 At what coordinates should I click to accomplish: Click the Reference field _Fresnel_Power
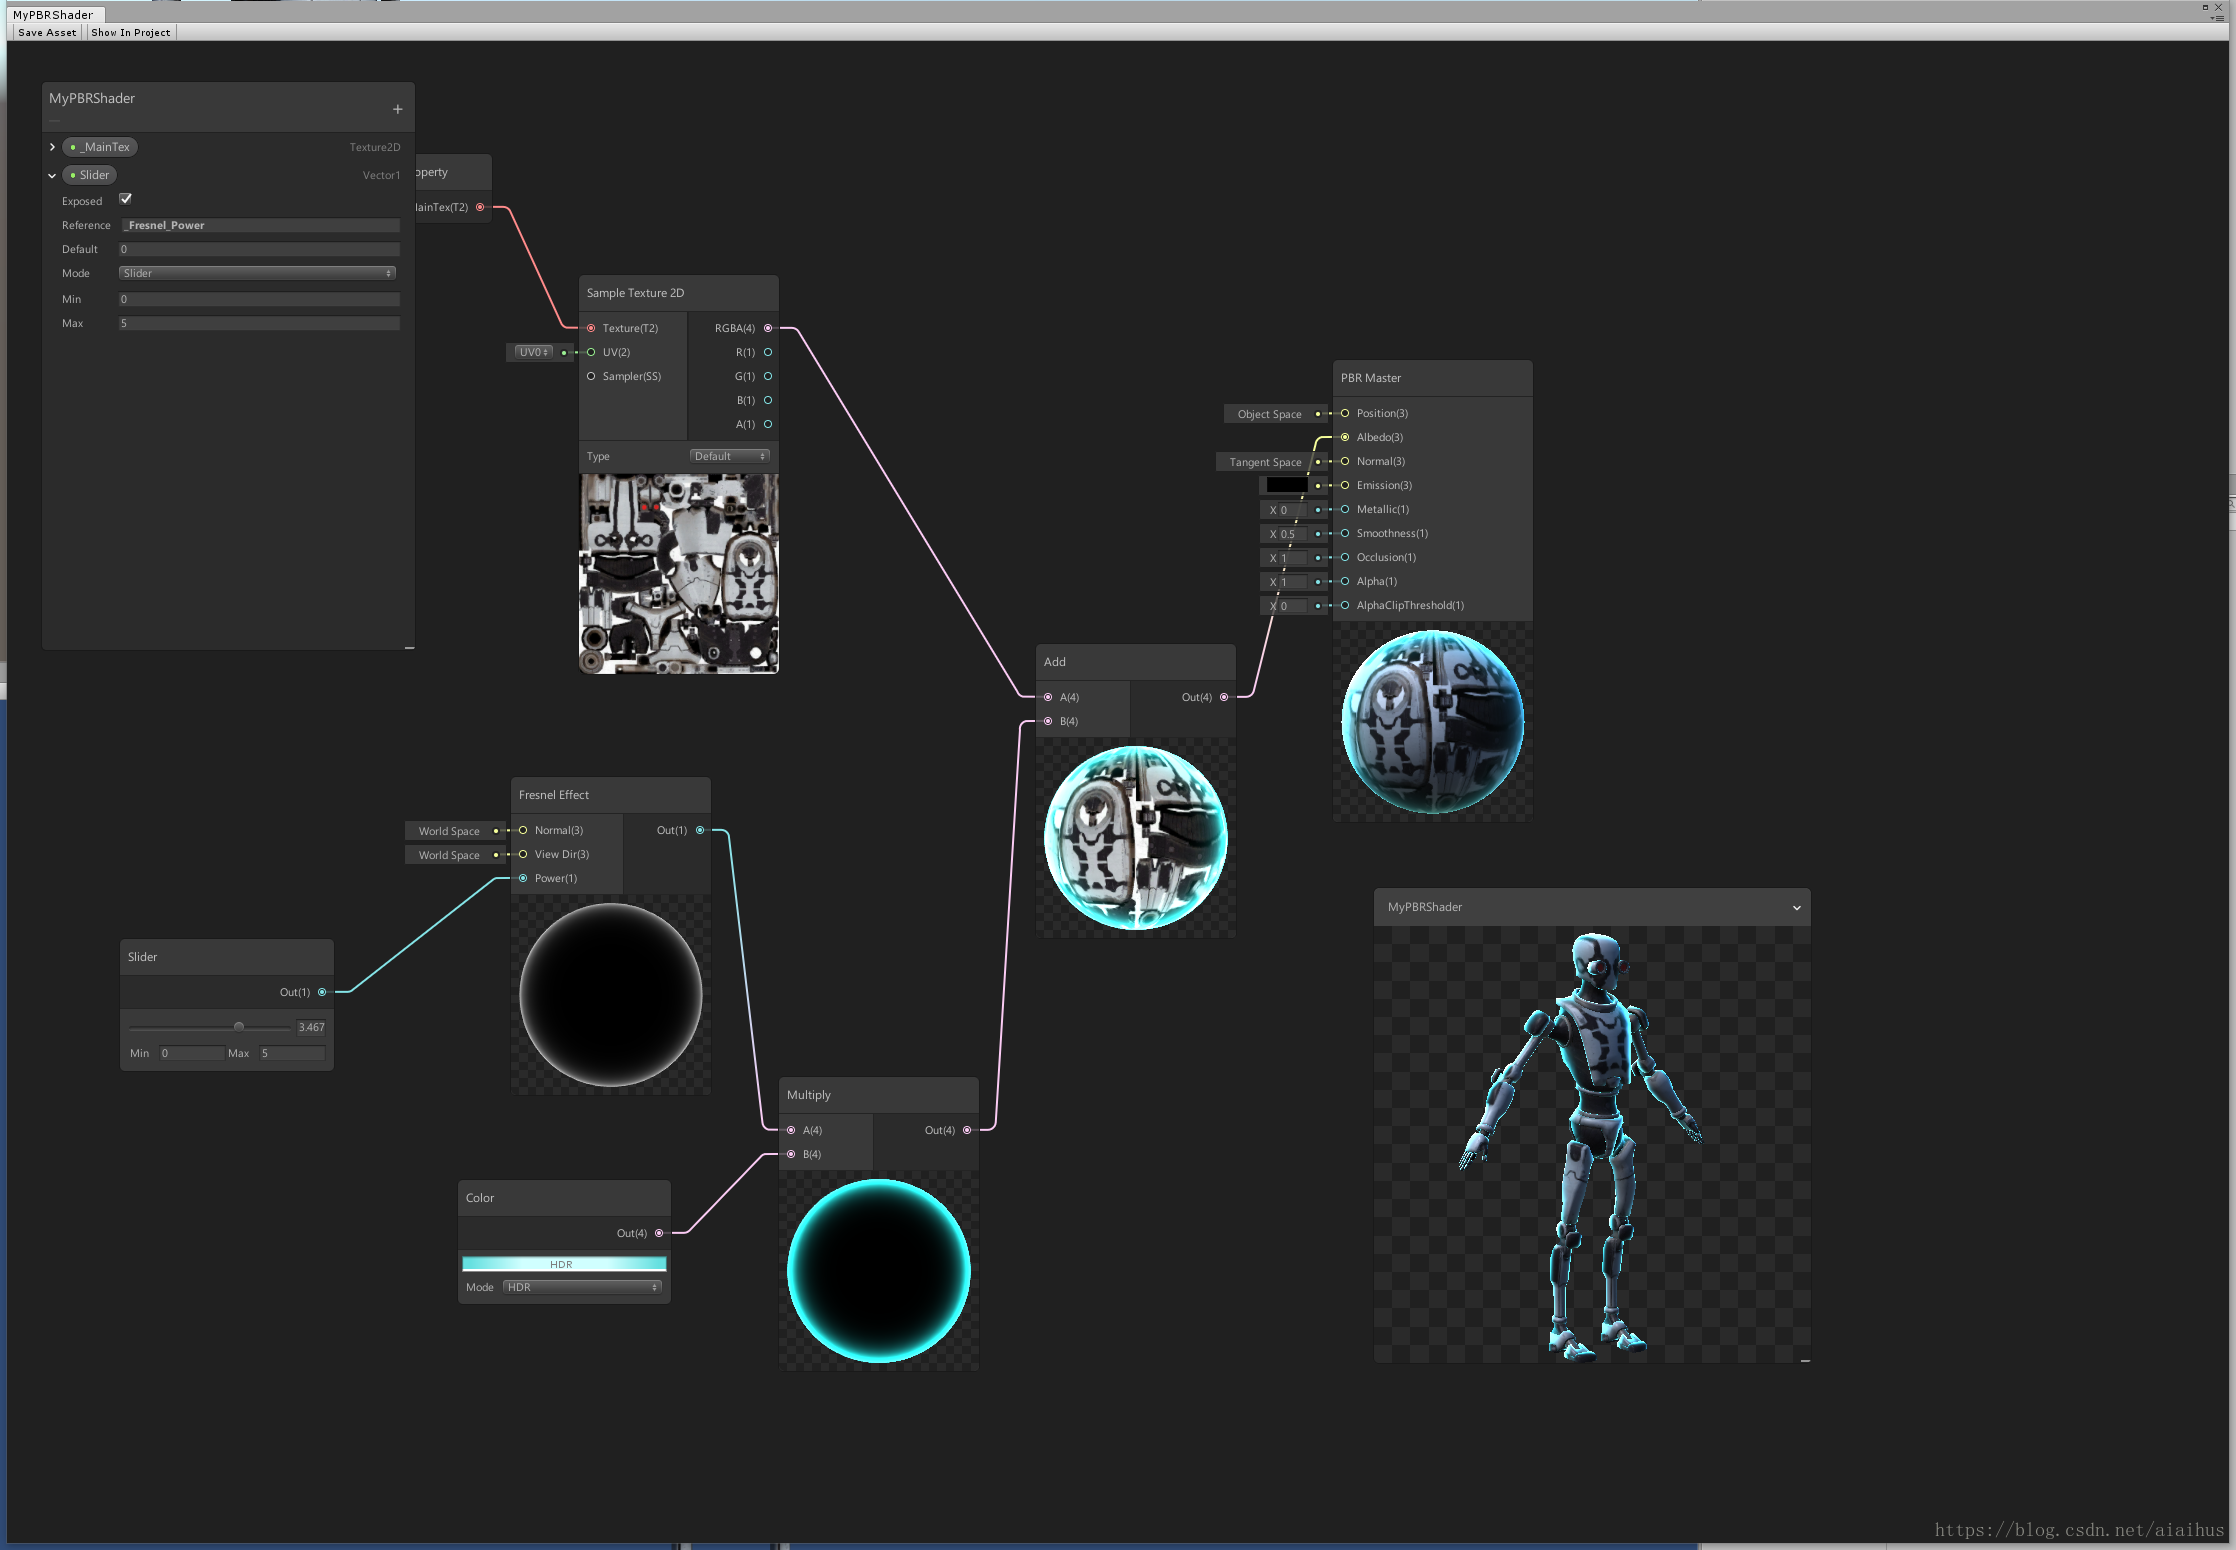click(260, 225)
